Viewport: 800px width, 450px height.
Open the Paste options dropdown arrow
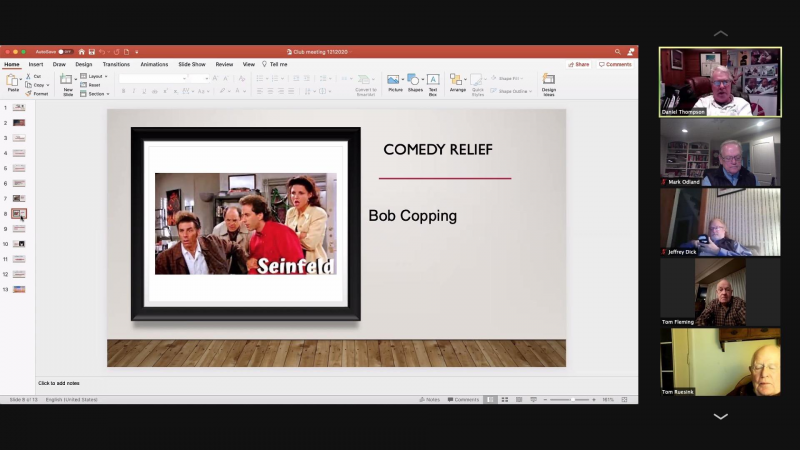pyautogui.click(x=20, y=80)
